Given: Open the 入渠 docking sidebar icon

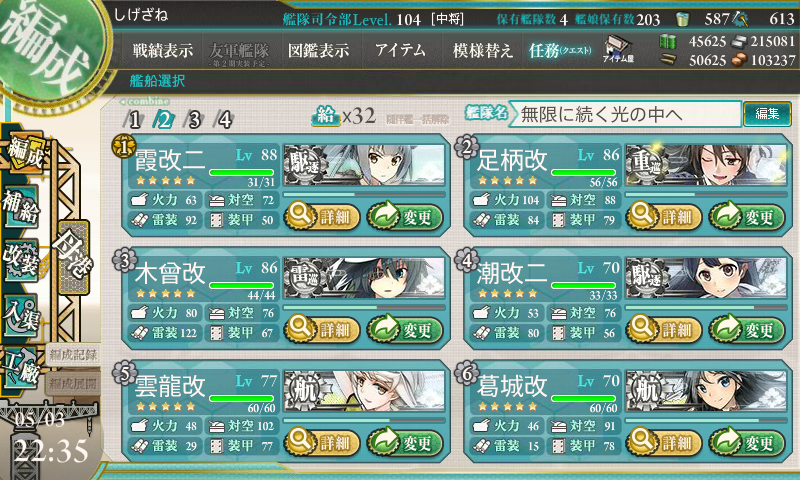Looking at the screenshot, I should click(x=20, y=315).
